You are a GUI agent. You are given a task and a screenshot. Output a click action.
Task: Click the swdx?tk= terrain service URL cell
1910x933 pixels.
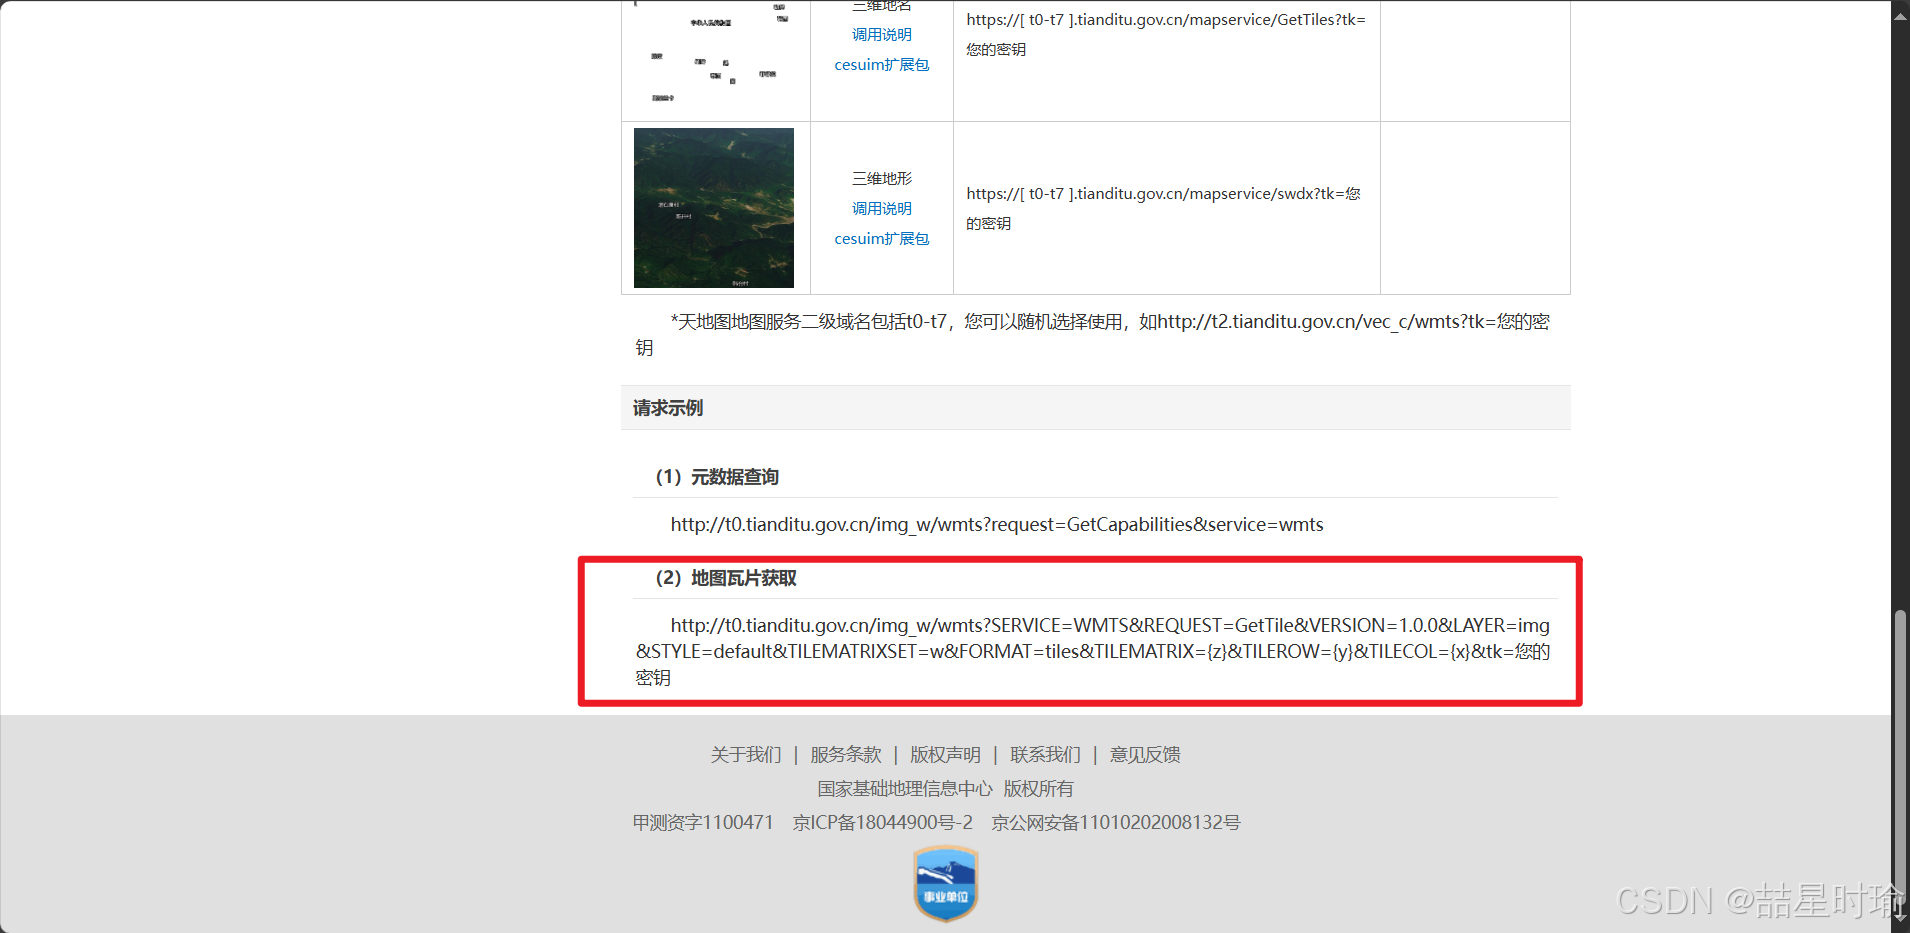tap(1166, 208)
